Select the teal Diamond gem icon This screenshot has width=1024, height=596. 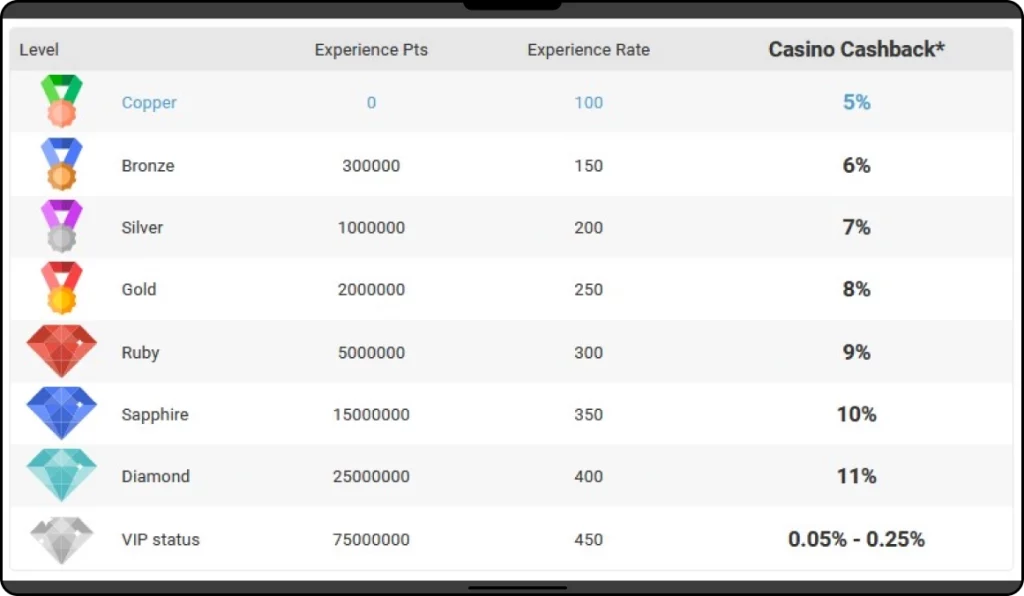[x=61, y=475]
